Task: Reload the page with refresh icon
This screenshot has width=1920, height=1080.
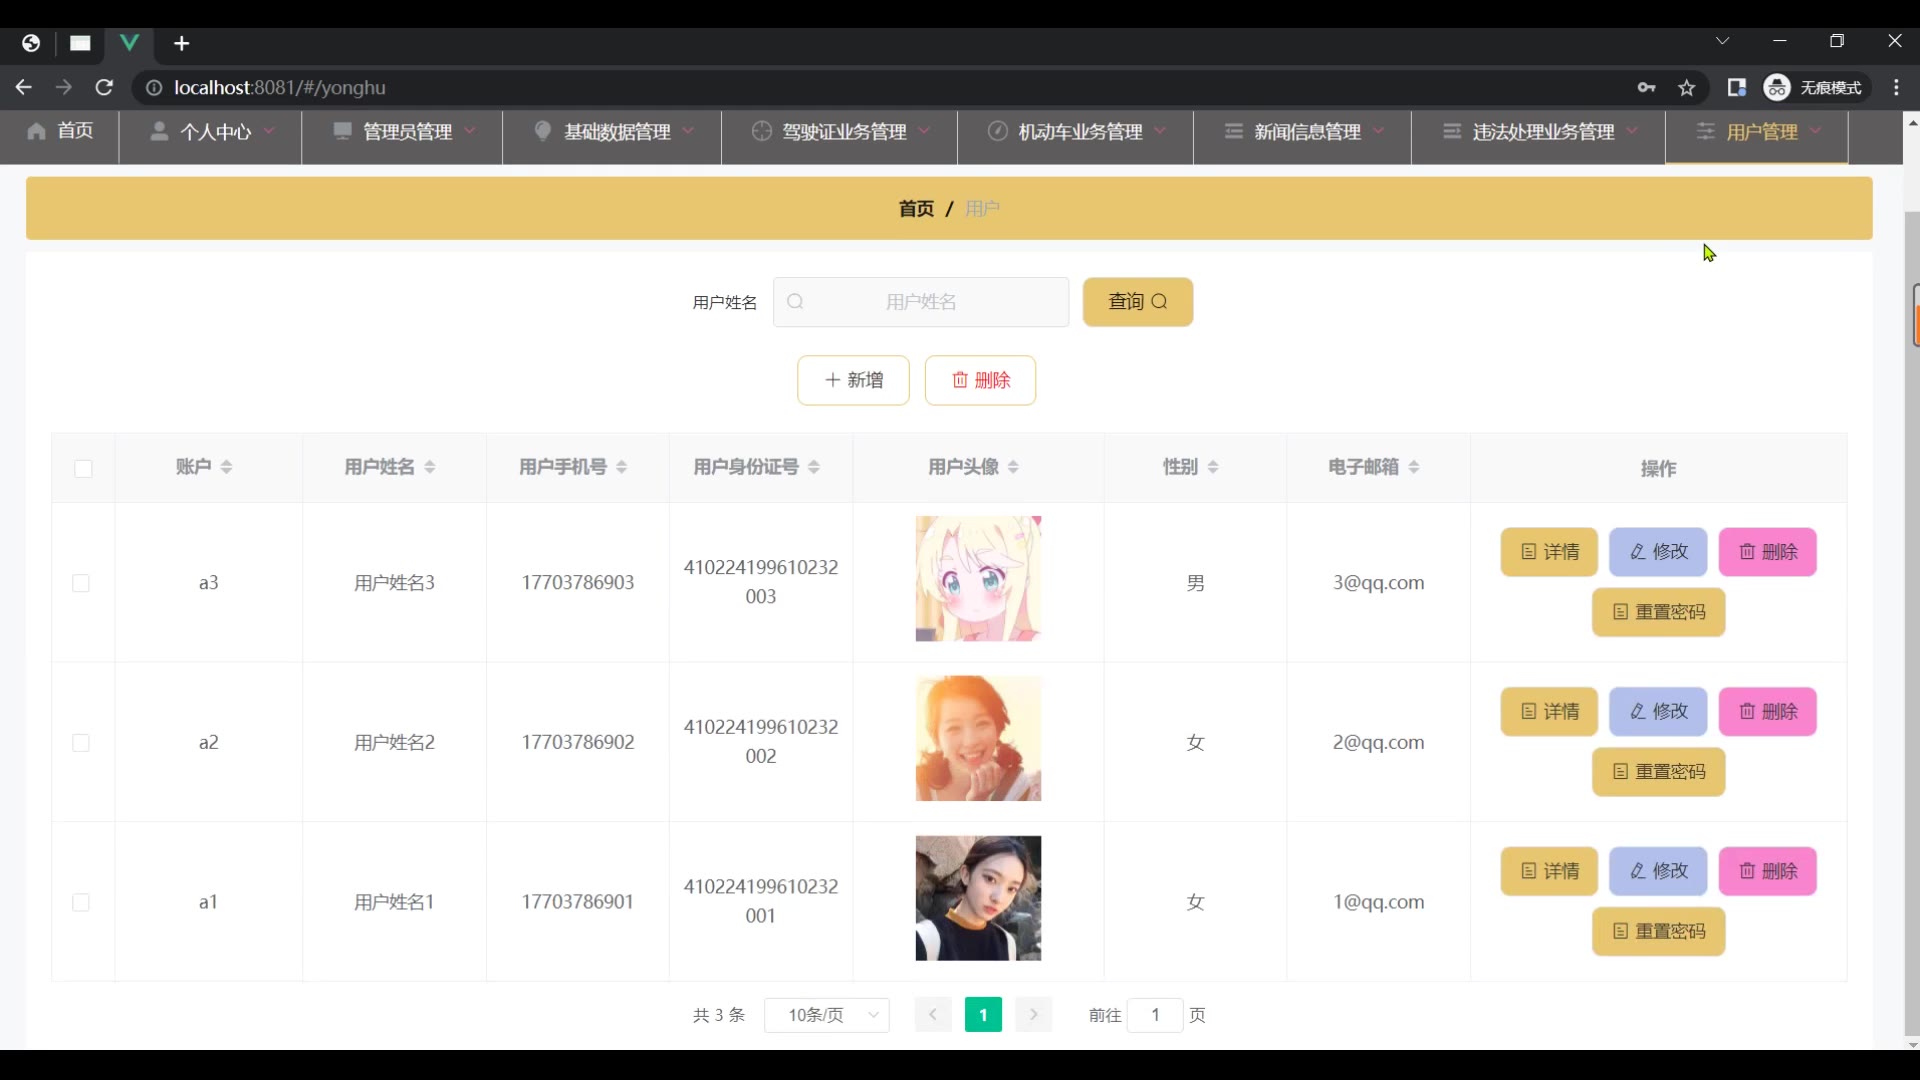Action: point(104,88)
